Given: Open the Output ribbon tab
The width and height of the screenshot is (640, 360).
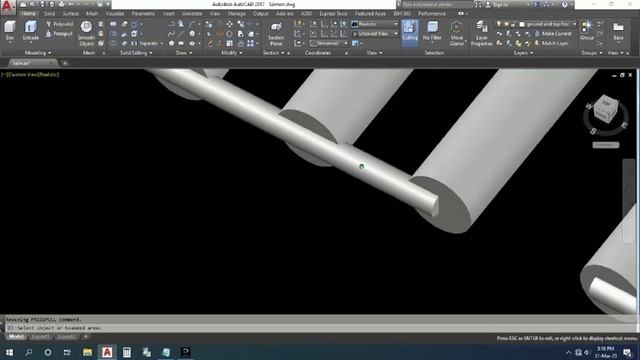Looking at the screenshot, I should point(260,14).
